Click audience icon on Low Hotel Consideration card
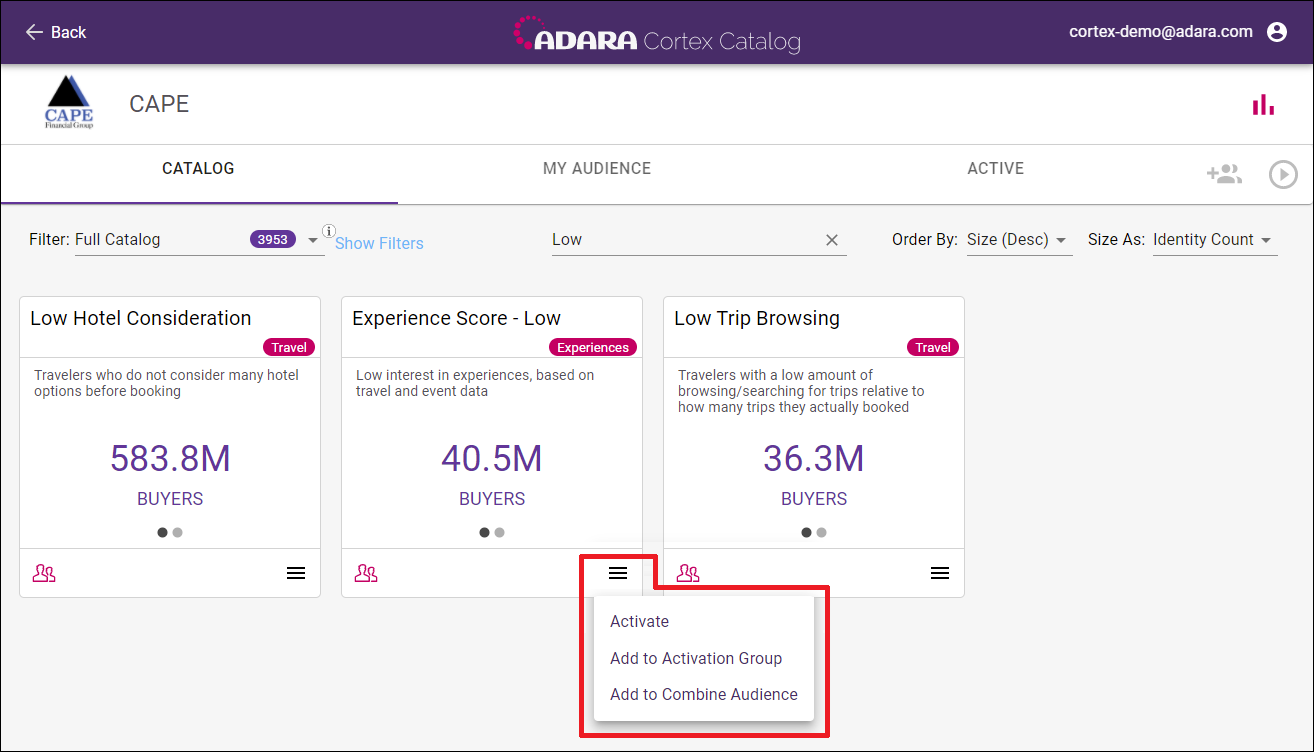 coord(44,573)
